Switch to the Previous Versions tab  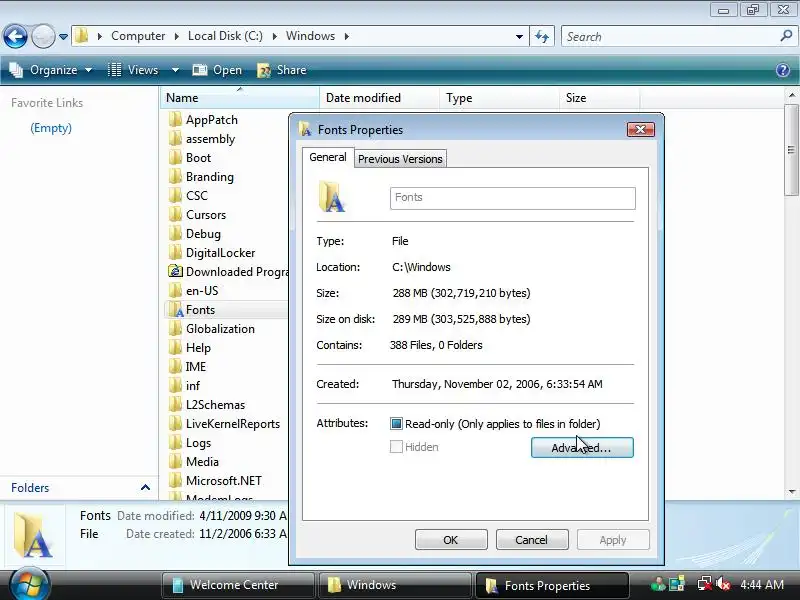400,159
